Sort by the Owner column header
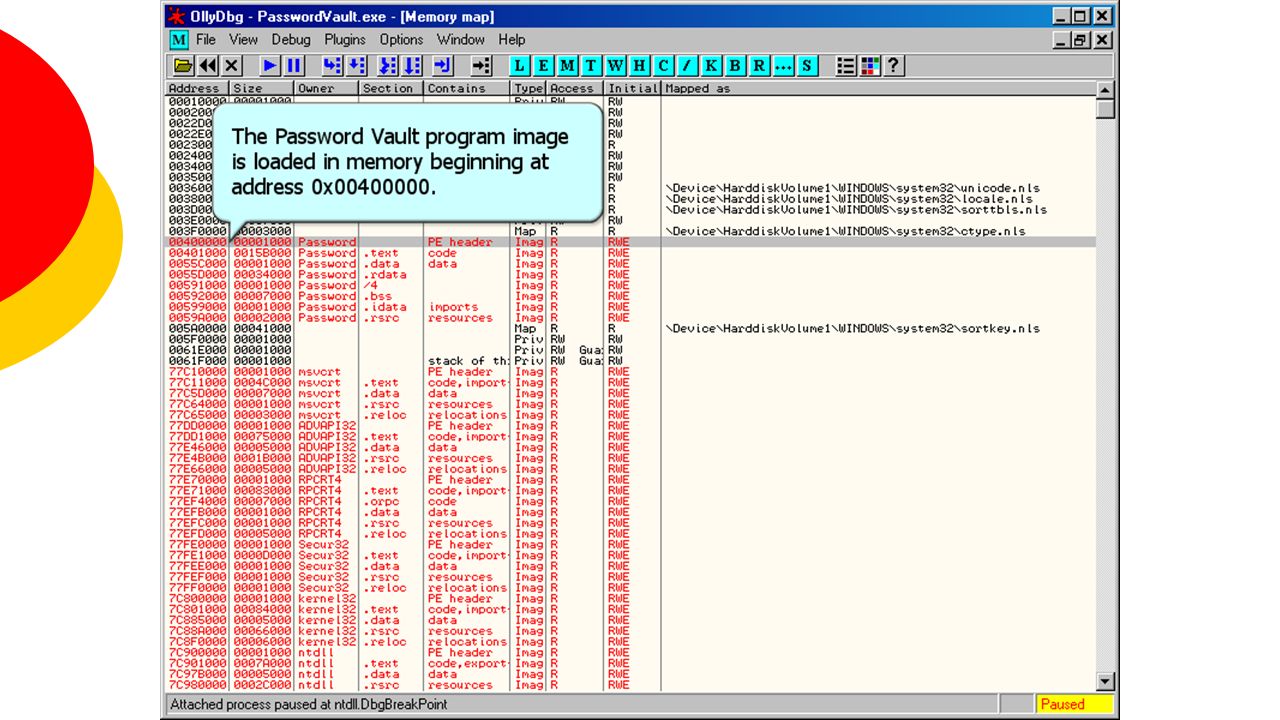 [327, 89]
